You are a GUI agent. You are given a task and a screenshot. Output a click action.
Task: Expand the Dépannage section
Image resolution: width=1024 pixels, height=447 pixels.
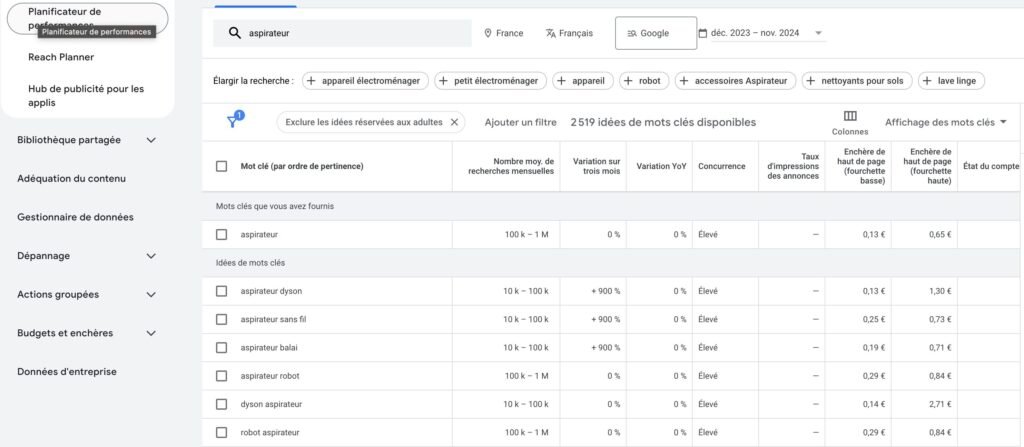coord(151,256)
